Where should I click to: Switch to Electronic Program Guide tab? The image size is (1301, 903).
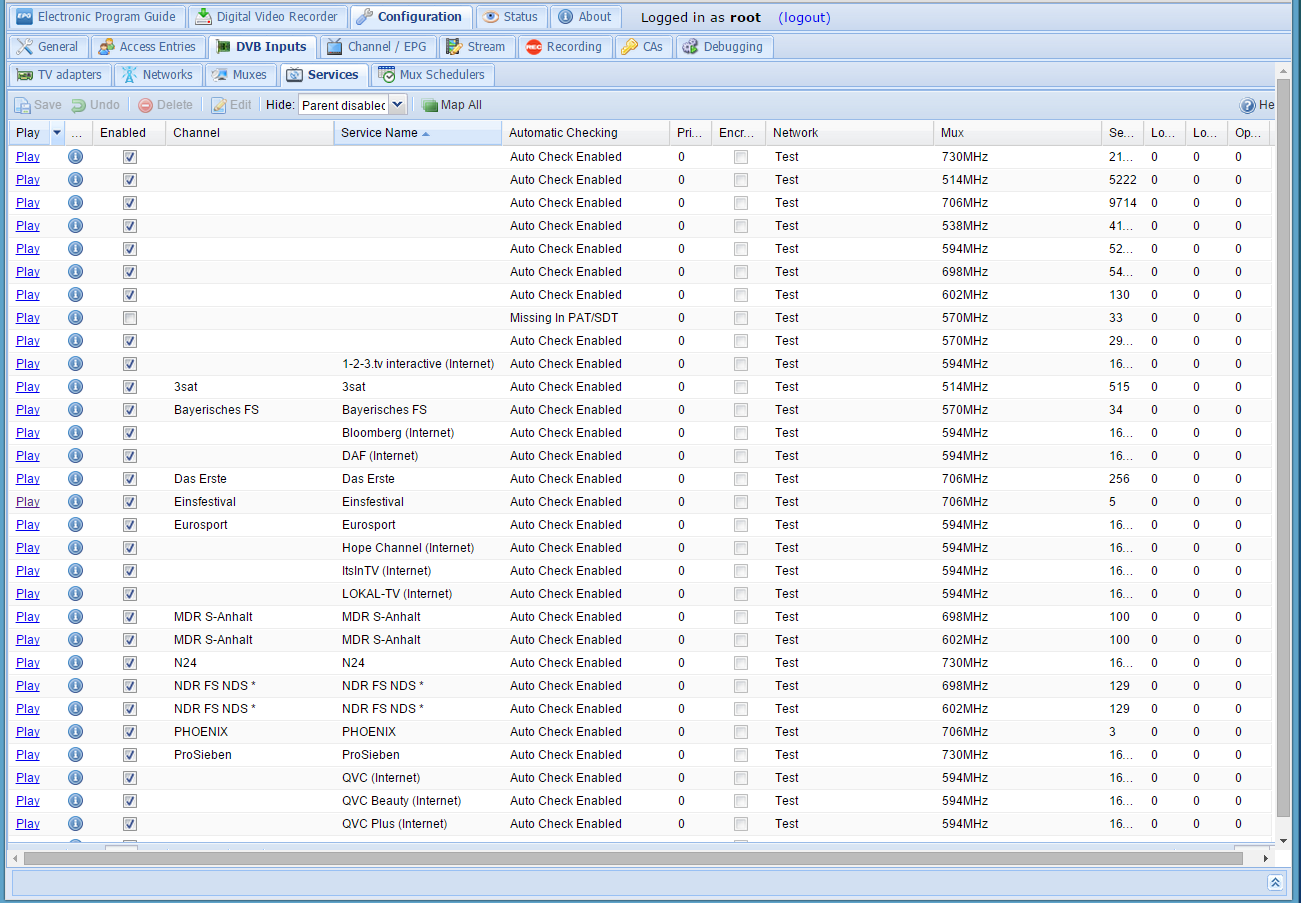(x=97, y=17)
